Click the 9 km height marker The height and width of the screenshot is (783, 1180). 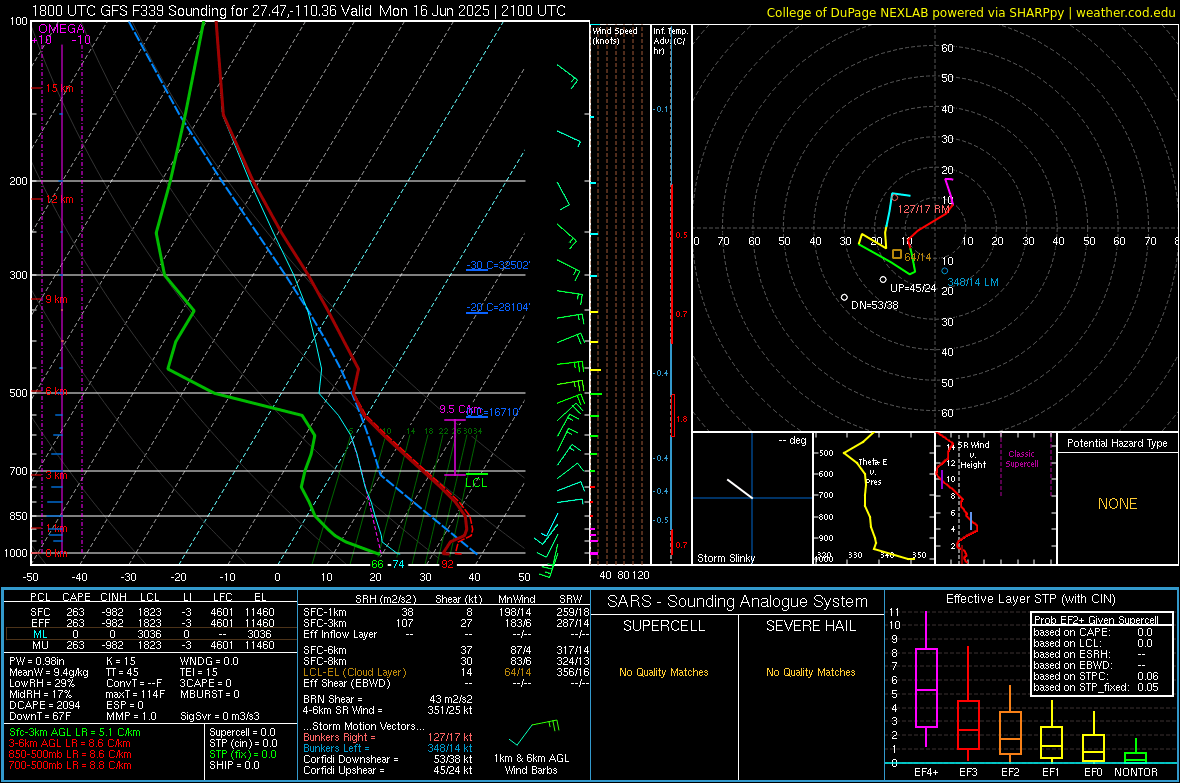click(56, 299)
